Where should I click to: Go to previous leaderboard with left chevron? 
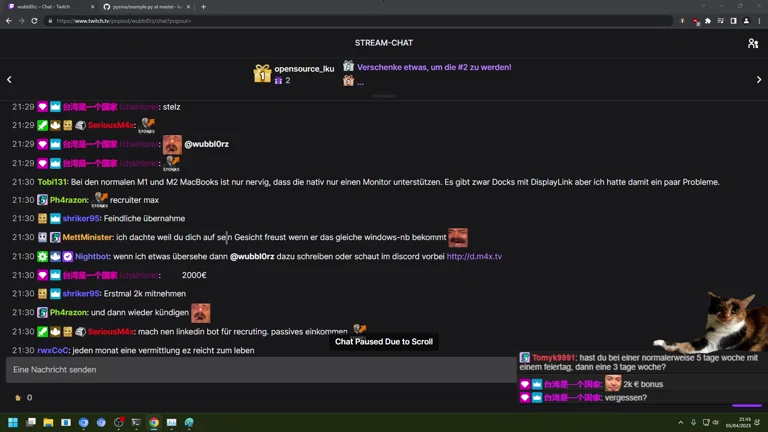point(9,80)
